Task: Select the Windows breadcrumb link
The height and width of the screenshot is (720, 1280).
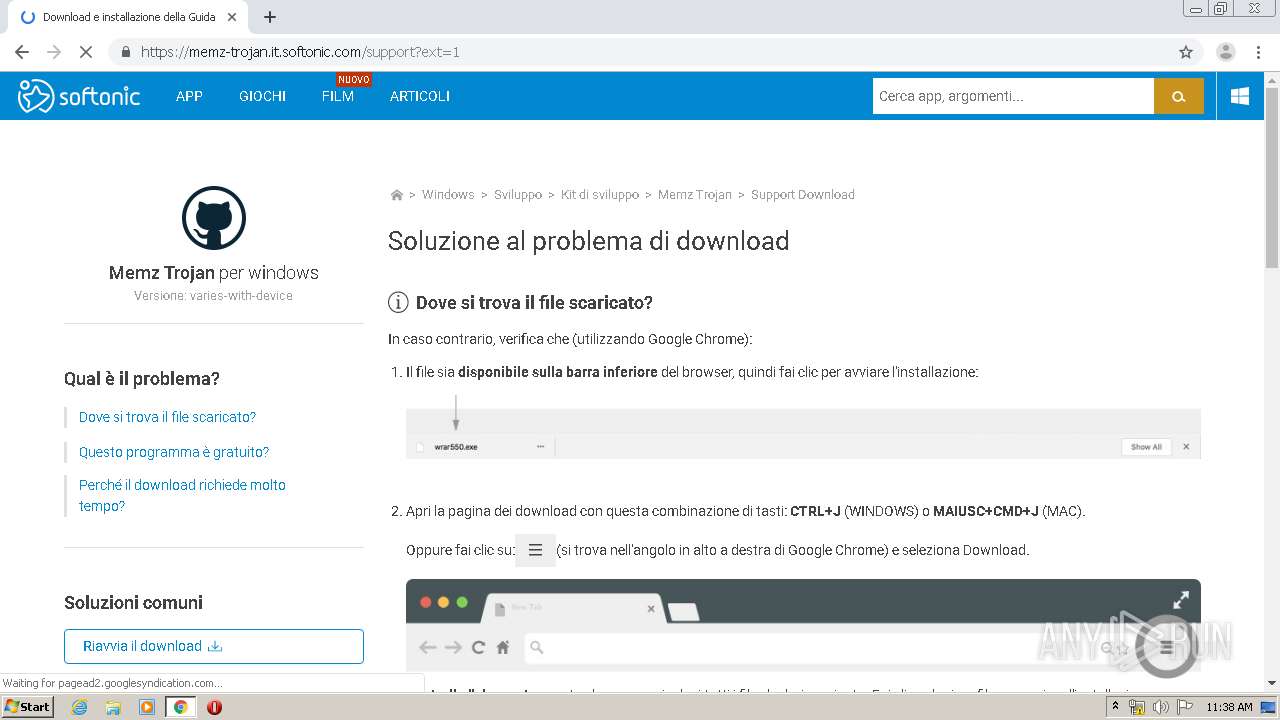Action: (x=448, y=195)
